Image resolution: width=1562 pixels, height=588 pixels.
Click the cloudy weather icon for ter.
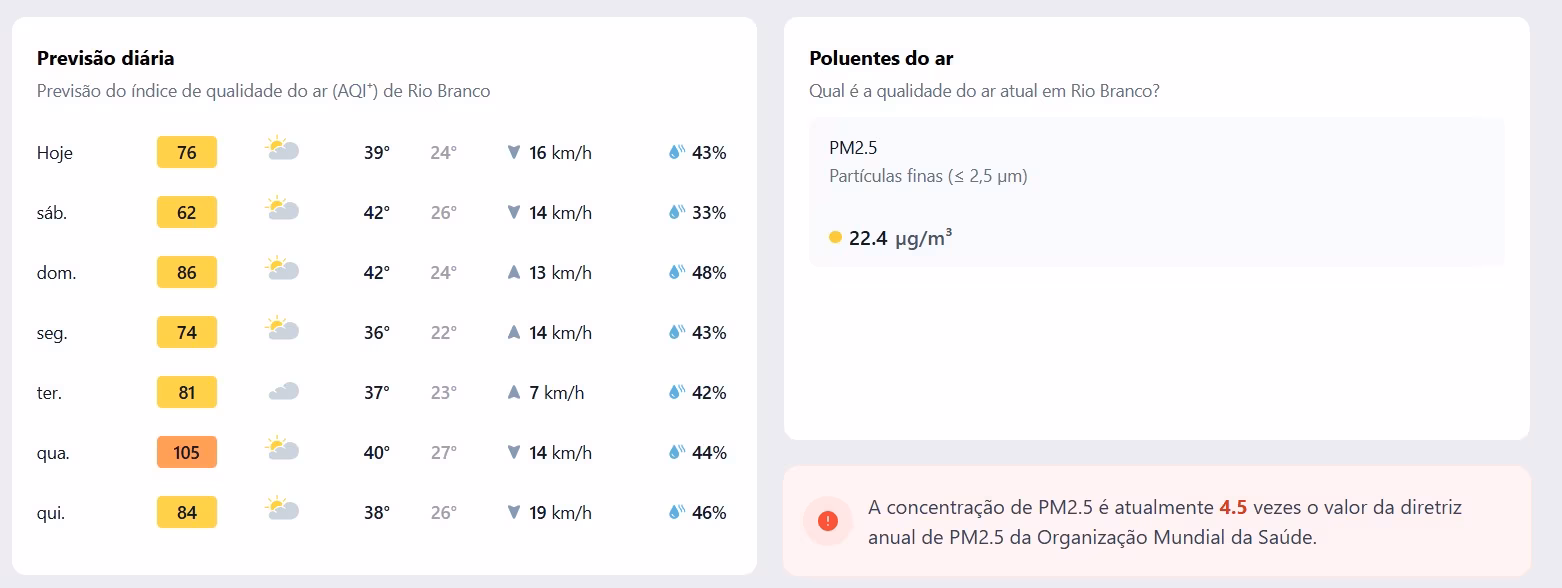[x=283, y=392]
